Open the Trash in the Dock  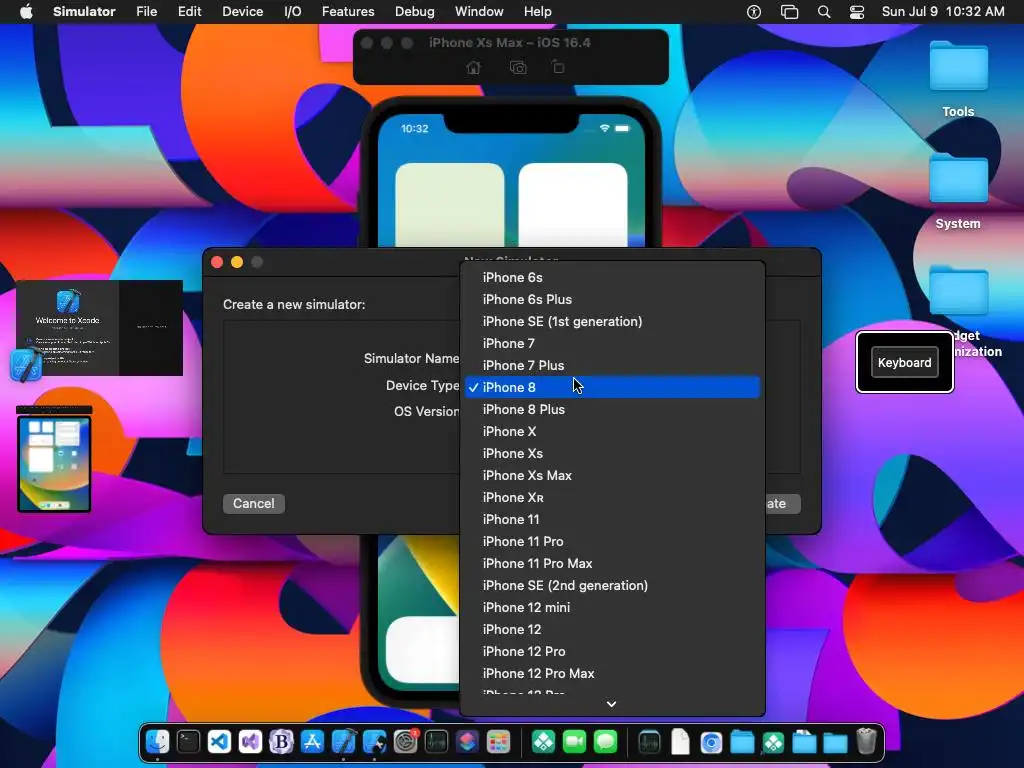tap(866, 742)
